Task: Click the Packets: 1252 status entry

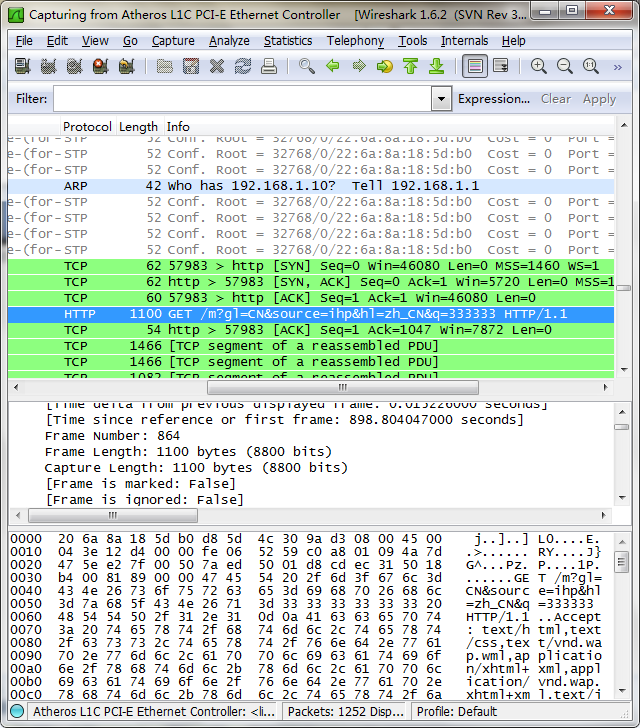Action: point(346,711)
